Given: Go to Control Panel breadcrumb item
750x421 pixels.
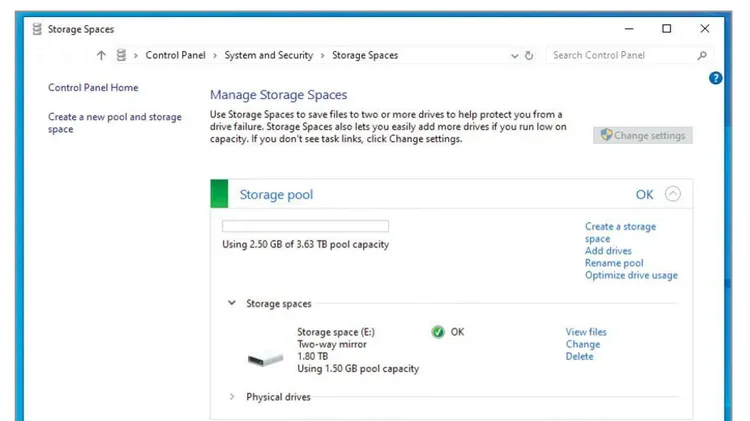Looking at the screenshot, I should (176, 55).
